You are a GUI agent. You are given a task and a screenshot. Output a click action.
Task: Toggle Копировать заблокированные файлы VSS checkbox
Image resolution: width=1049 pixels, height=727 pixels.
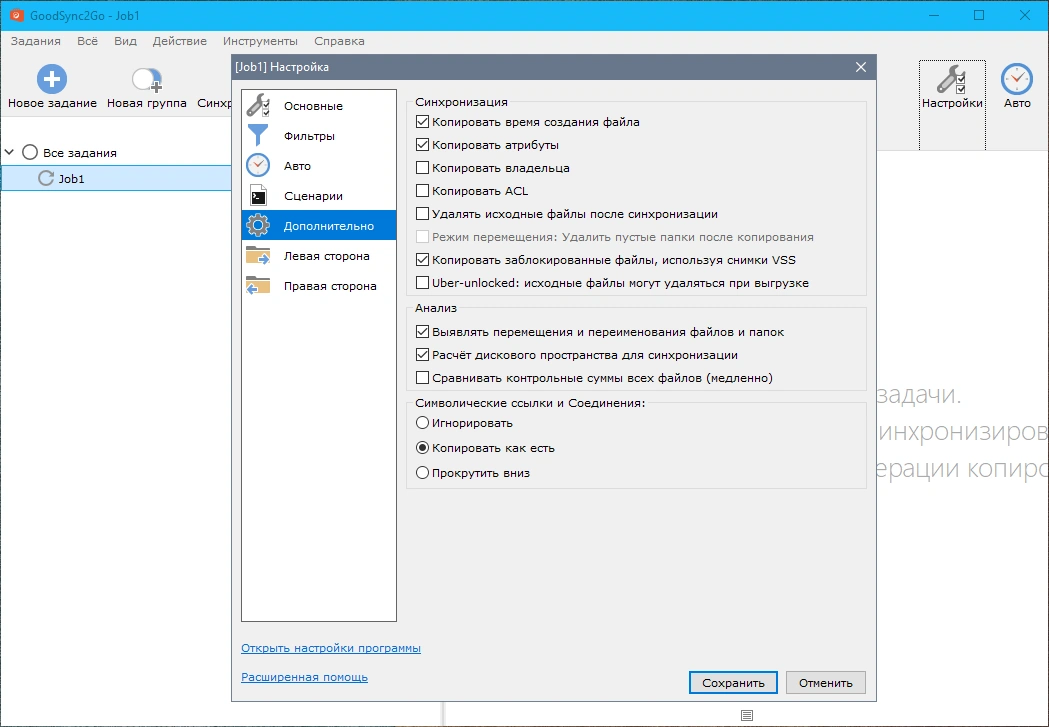coord(422,259)
